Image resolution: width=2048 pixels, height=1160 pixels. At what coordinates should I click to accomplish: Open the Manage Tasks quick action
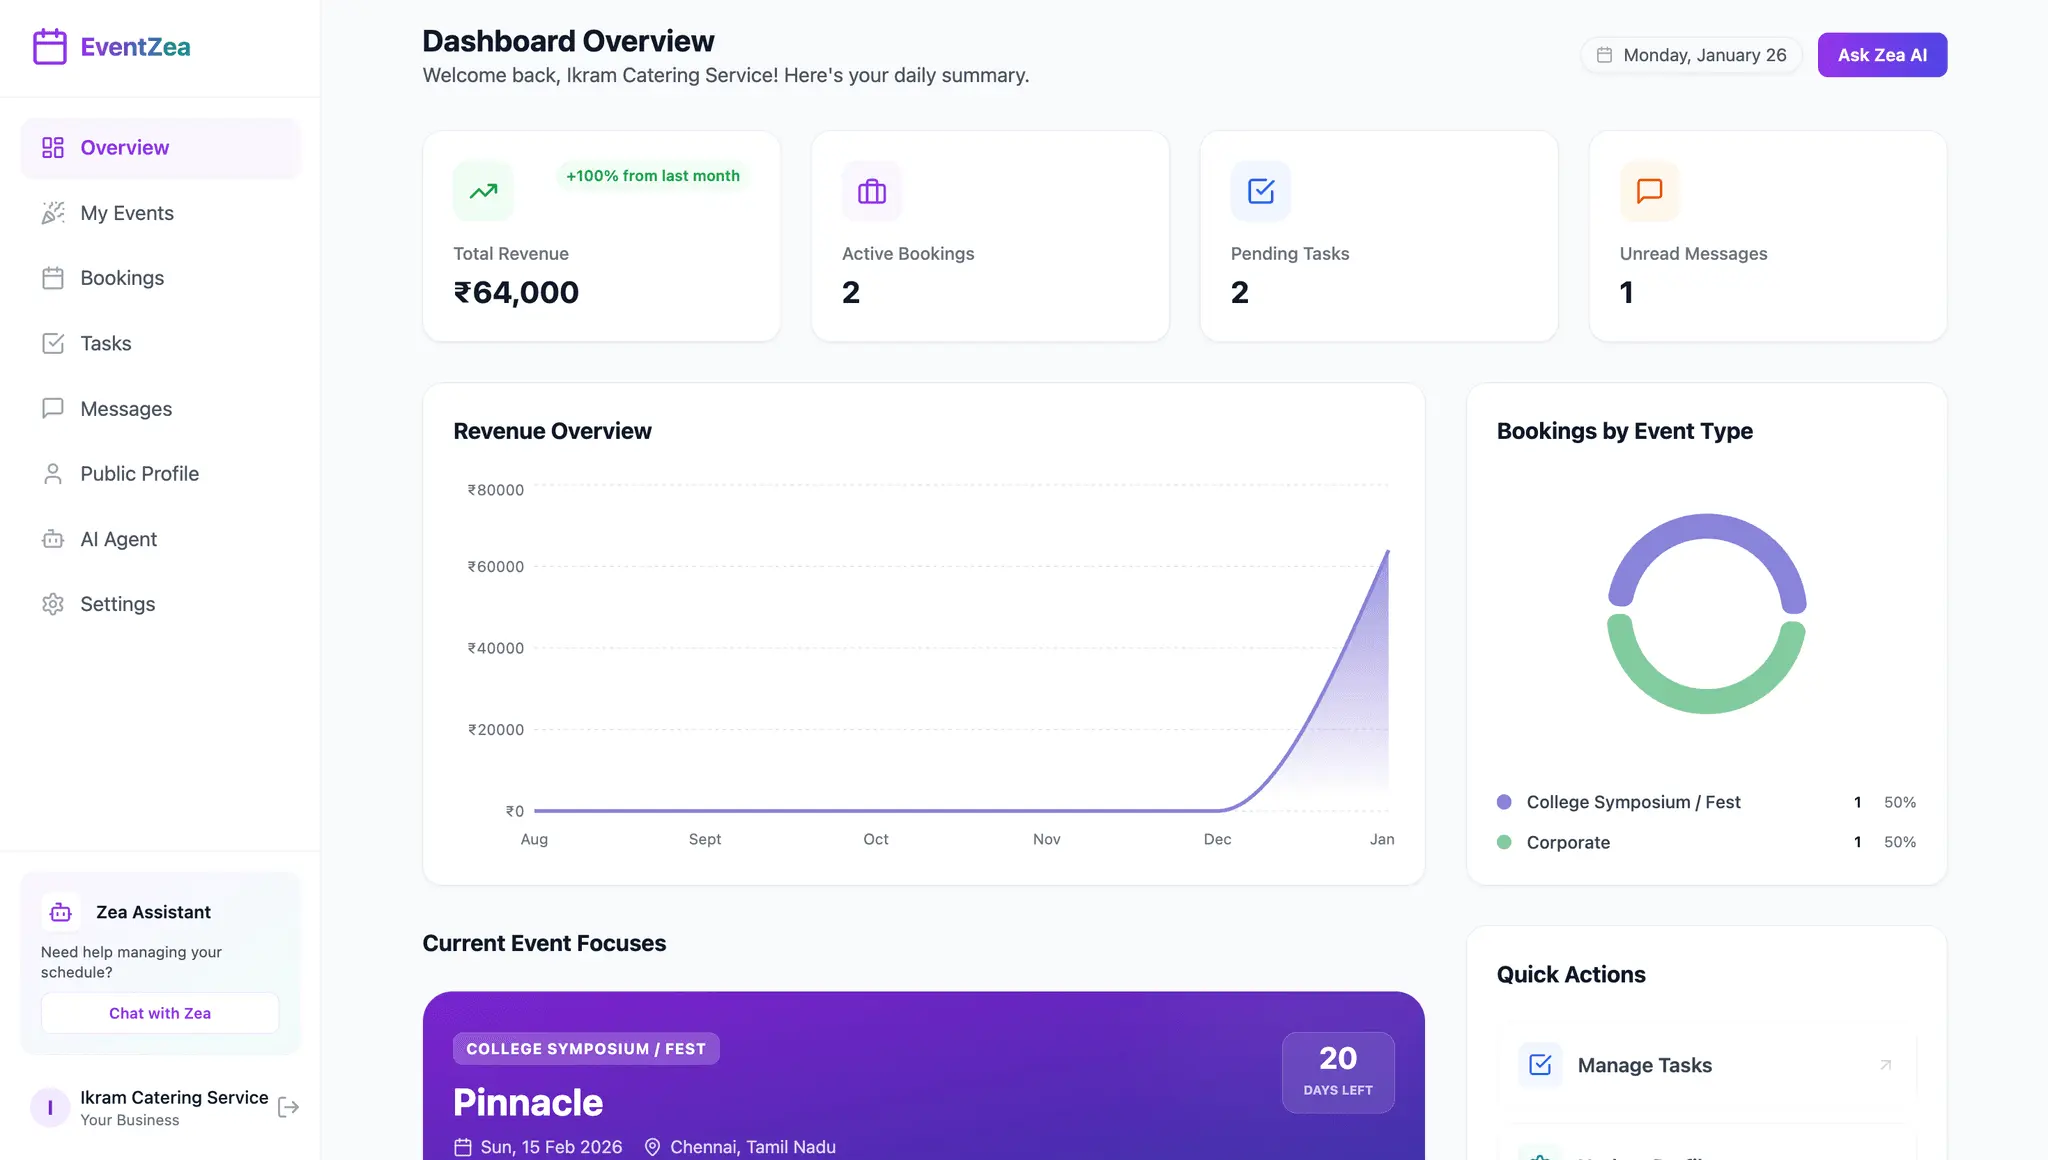[1706, 1065]
